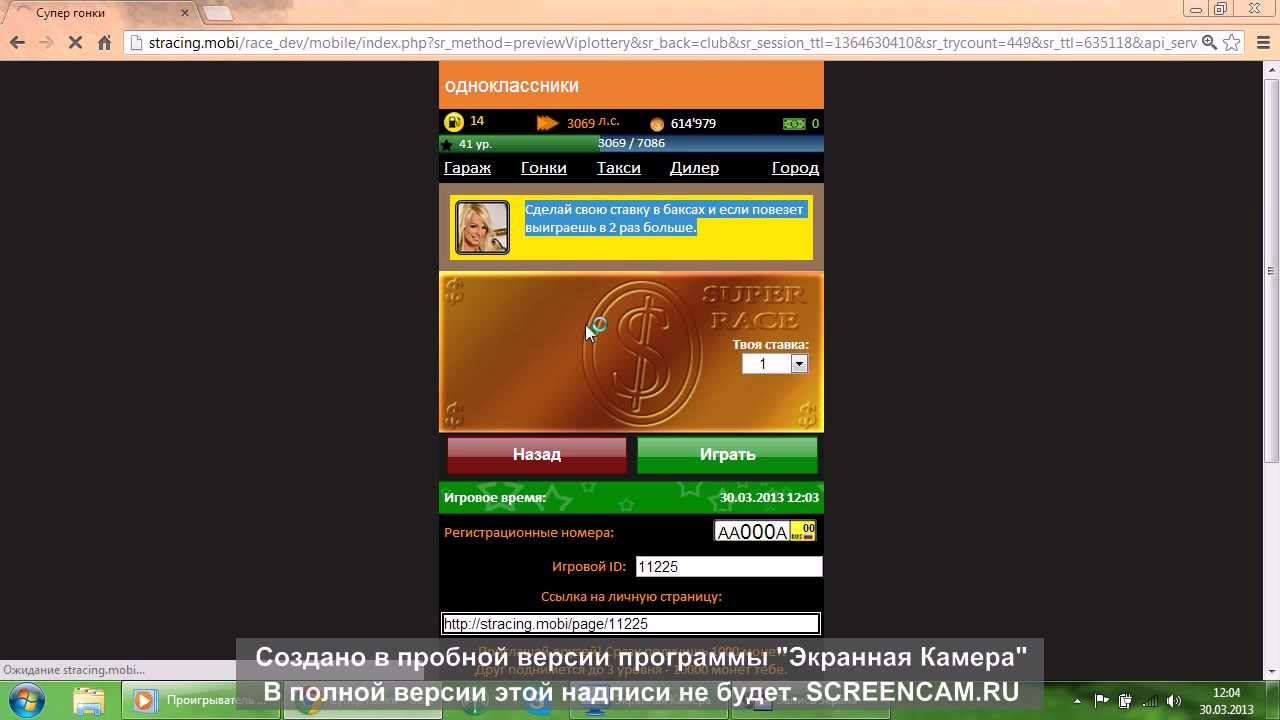Click the large dollar coin image
This screenshot has width=1280, height=720.
[x=640, y=352]
